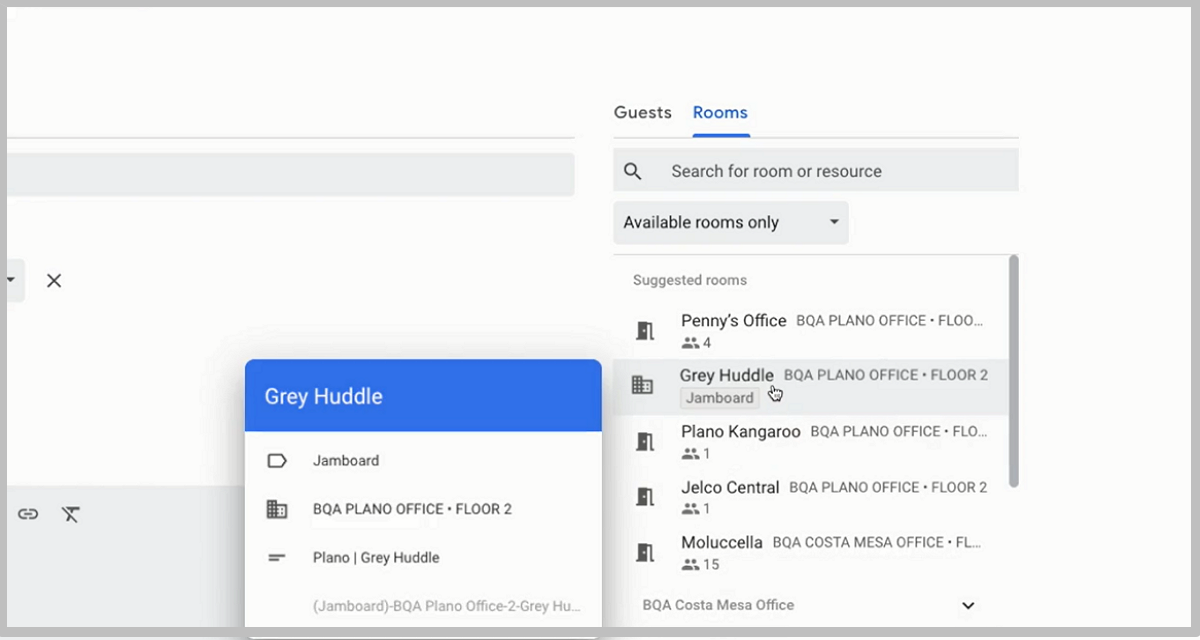Pick the Jelco Central room
The height and width of the screenshot is (640, 1200).
[810, 496]
